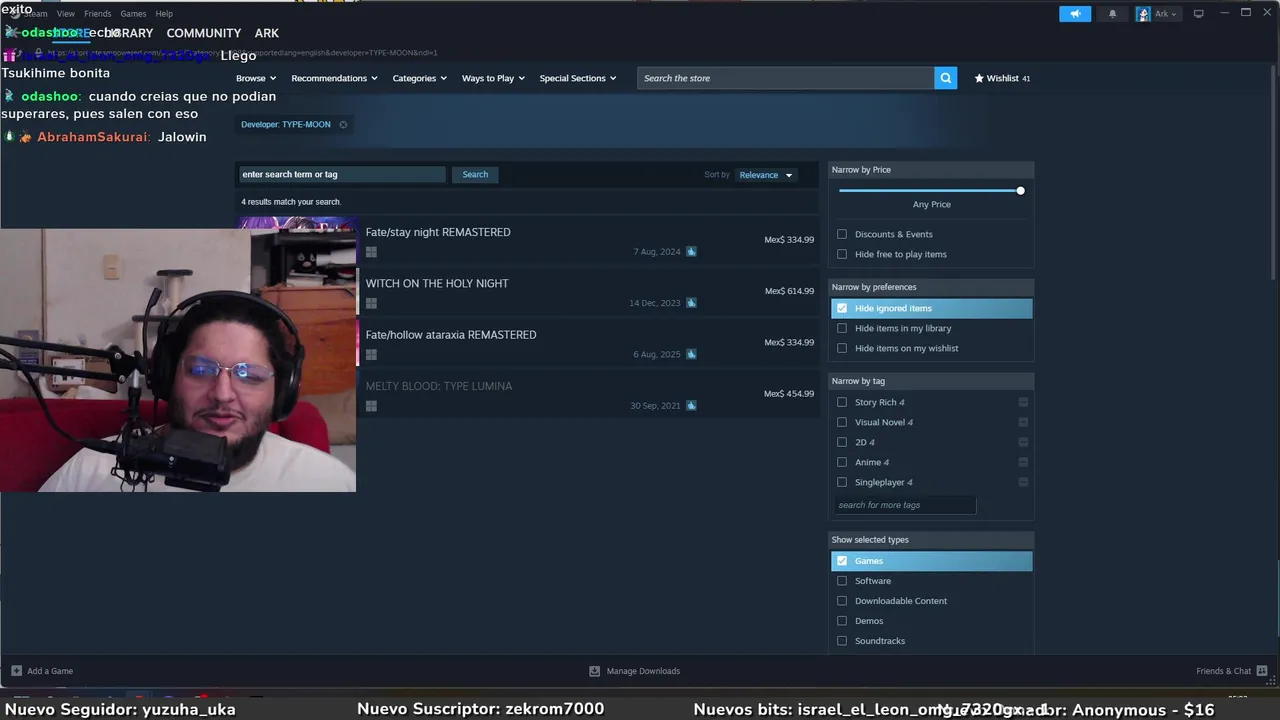Uncheck the Games type checkbox
Image resolution: width=1280 pixels, height=720 pixels.
coord(842,561)
